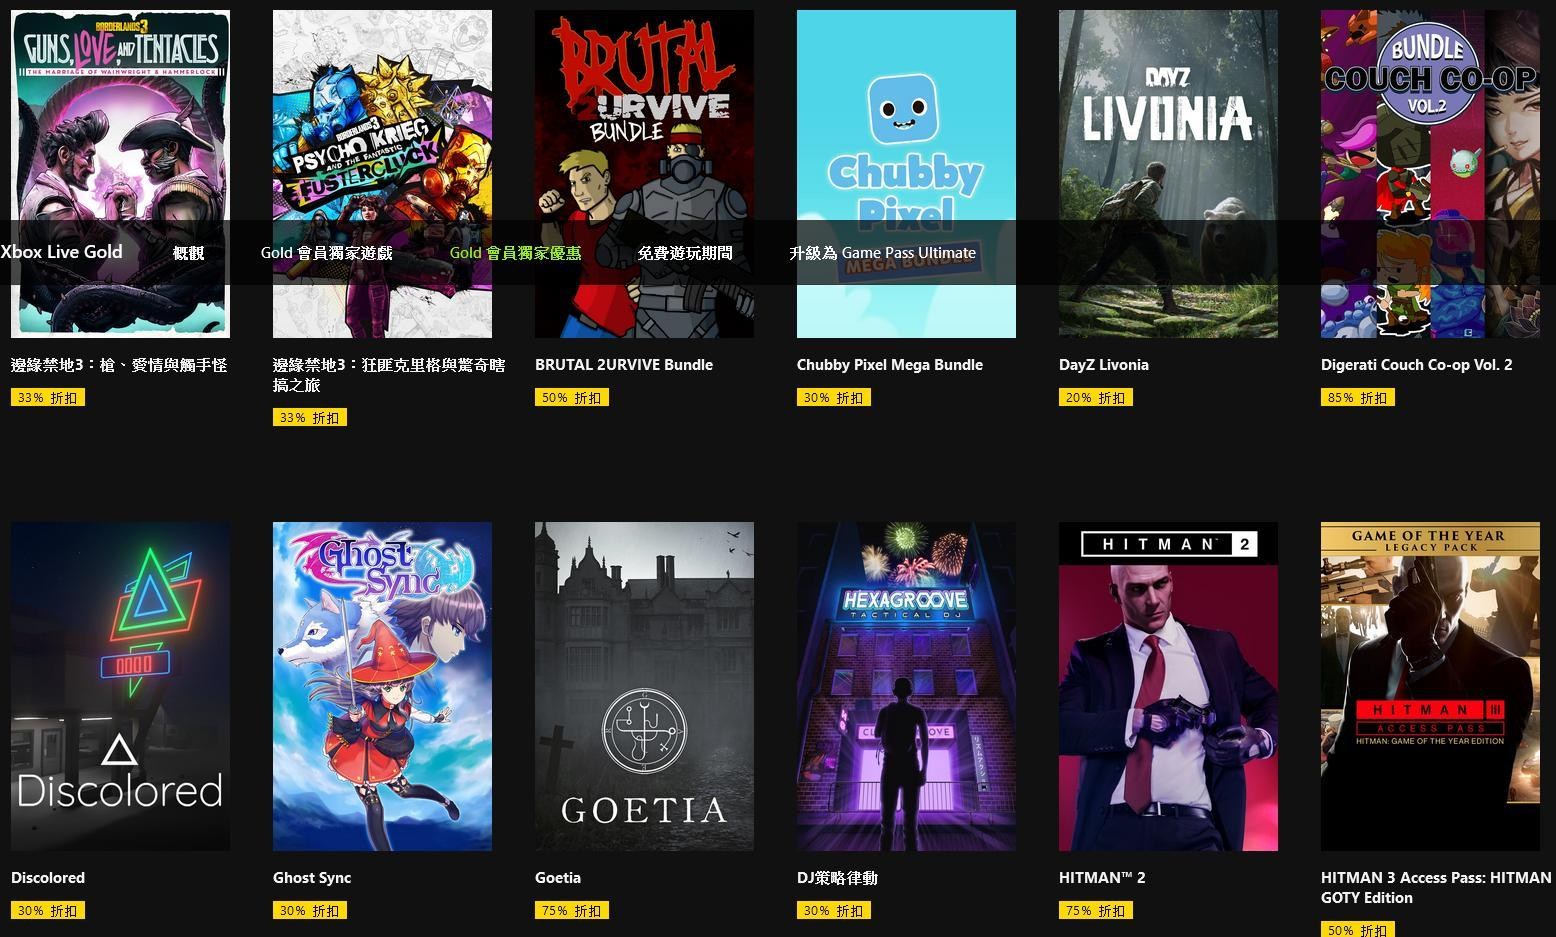Go to 升級為 Game Pass Ultimate
The height and width of the screenshot is (937, 1556).
pyautogui.click(x=882, y=253)
